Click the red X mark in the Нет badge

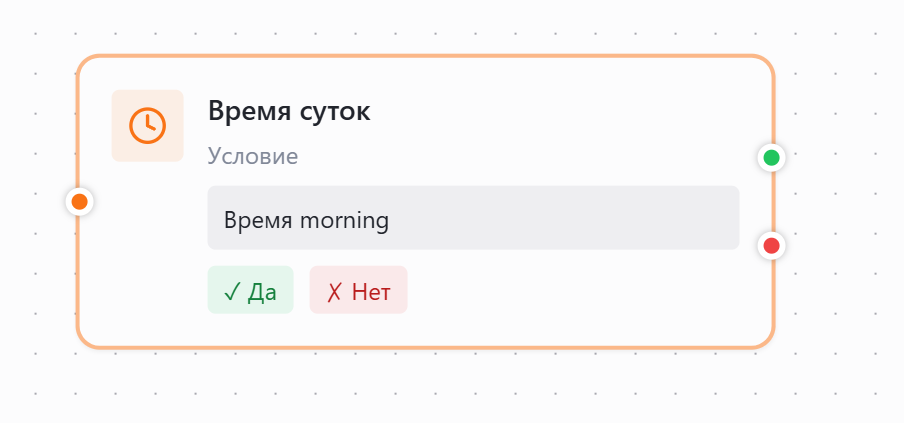click(x=333, y=291)
